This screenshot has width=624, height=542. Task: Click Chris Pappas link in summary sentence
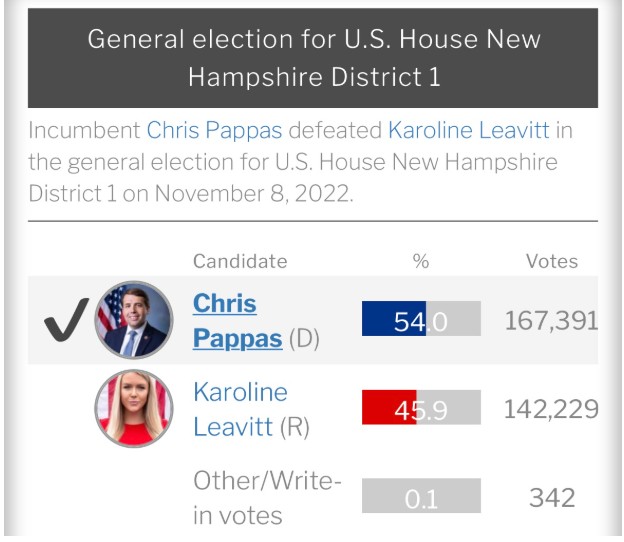tap(214, 130)
